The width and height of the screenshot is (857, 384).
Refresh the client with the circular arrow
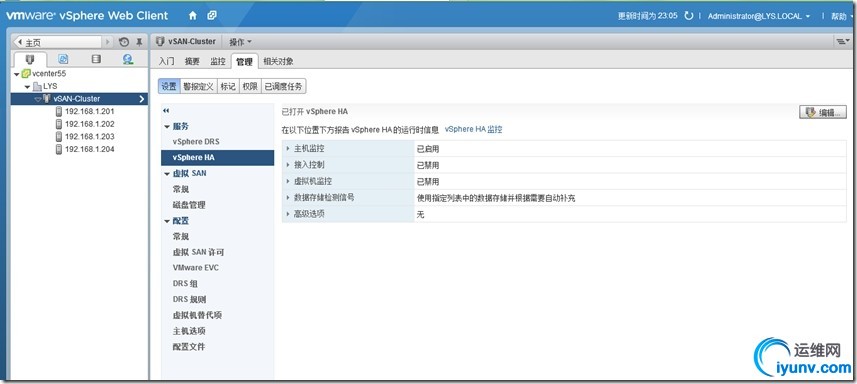tap(689, 16)
